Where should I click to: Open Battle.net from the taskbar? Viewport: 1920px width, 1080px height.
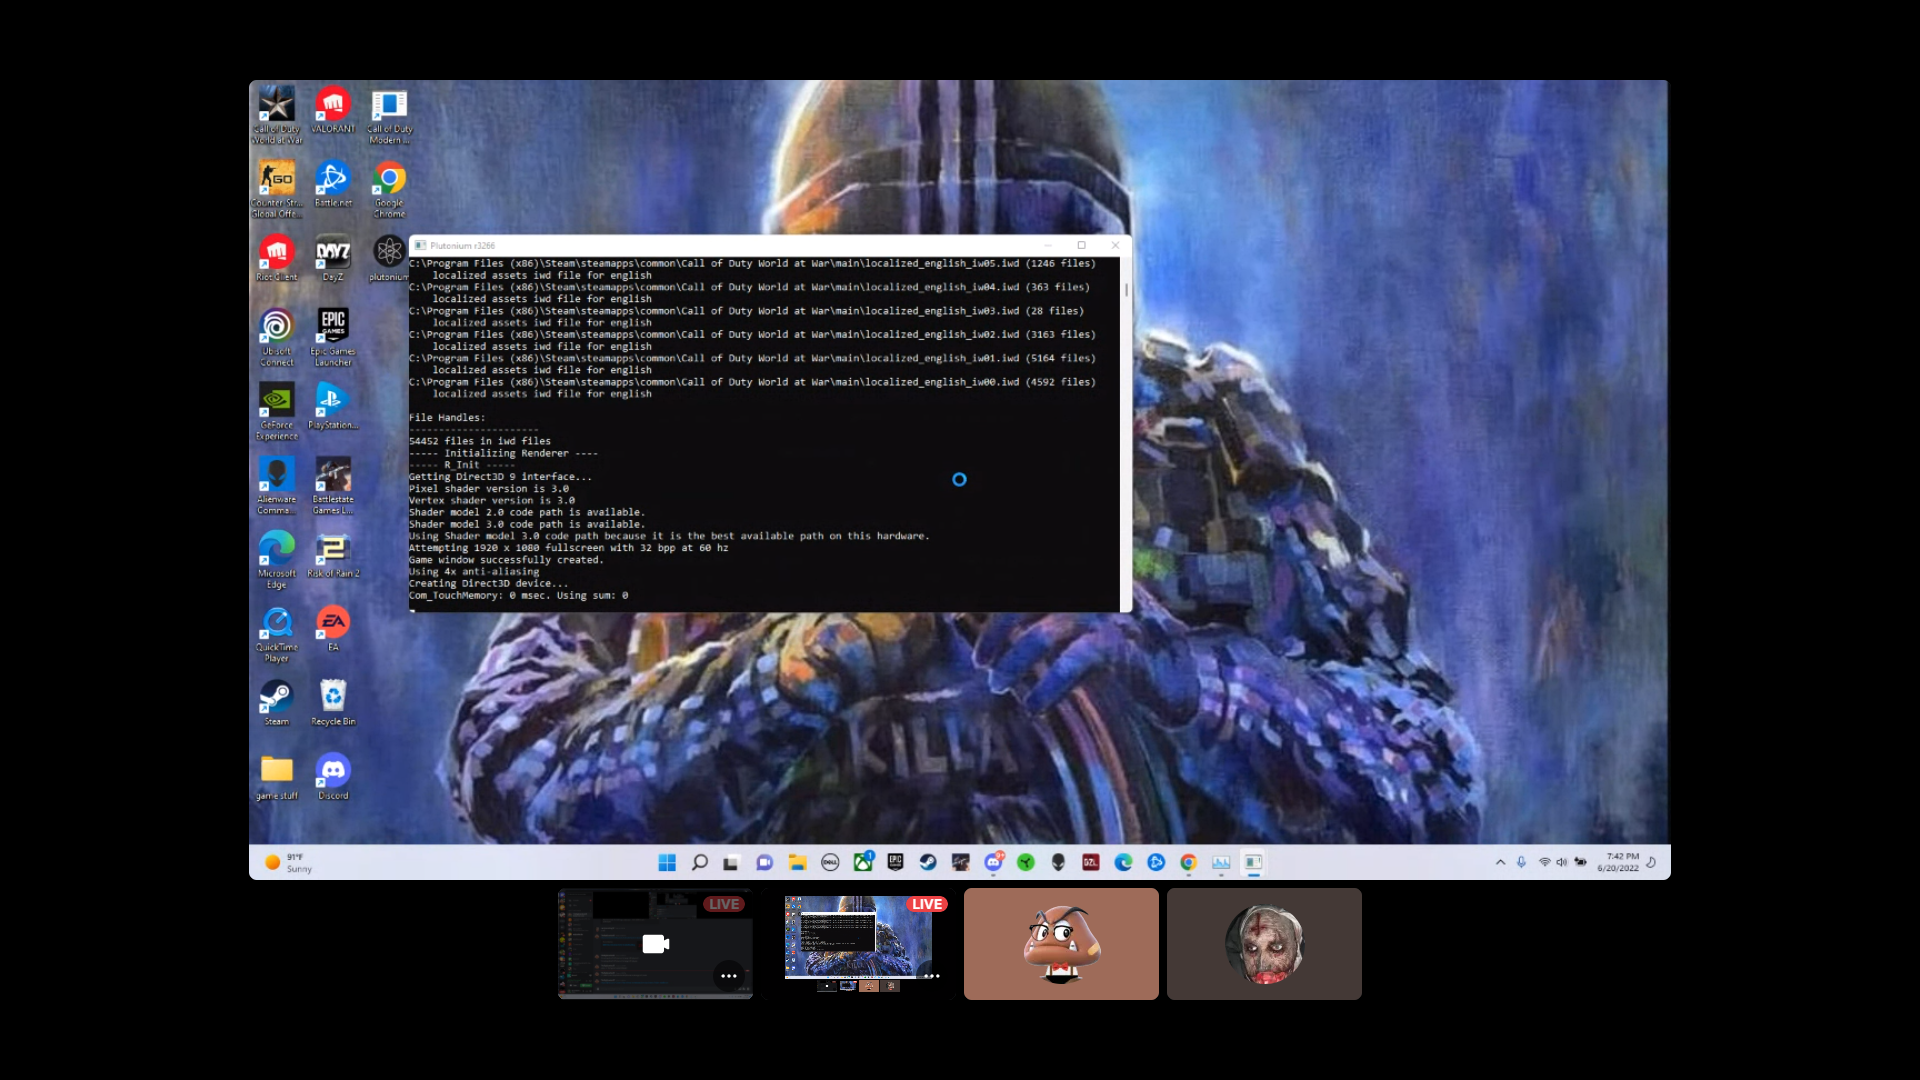coord(1156,862)
